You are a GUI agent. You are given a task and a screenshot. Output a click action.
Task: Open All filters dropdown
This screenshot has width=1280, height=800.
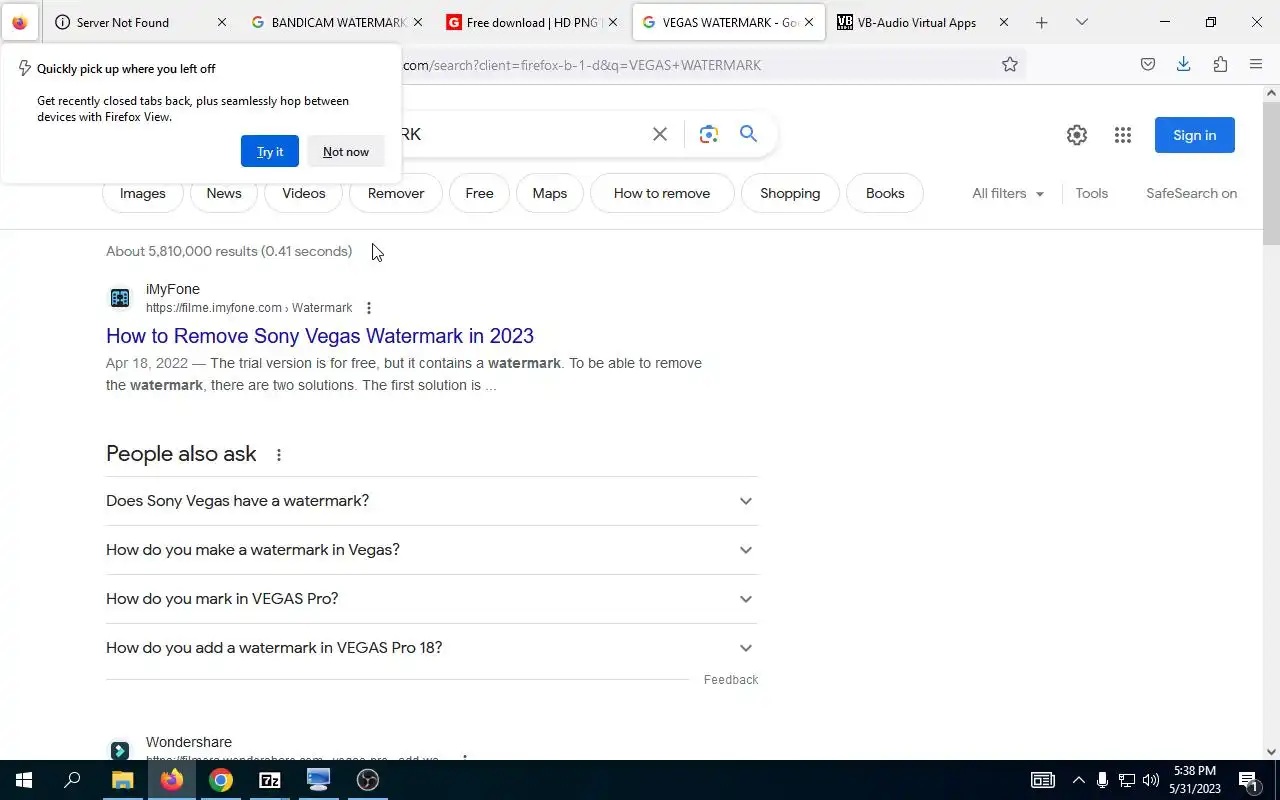(1008, 193)
